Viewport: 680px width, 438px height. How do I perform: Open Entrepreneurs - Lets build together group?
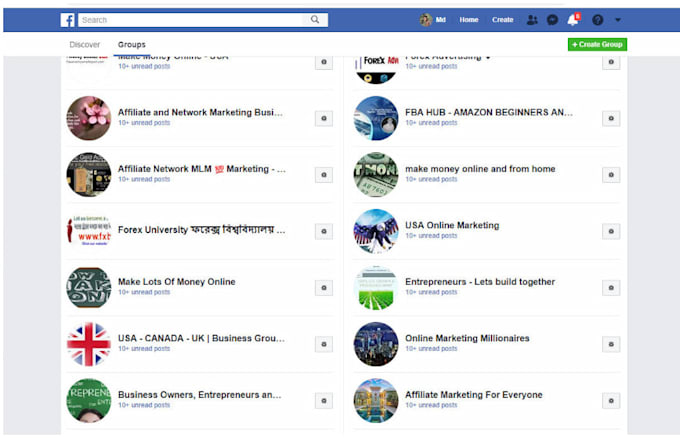[x=480, y=282]
